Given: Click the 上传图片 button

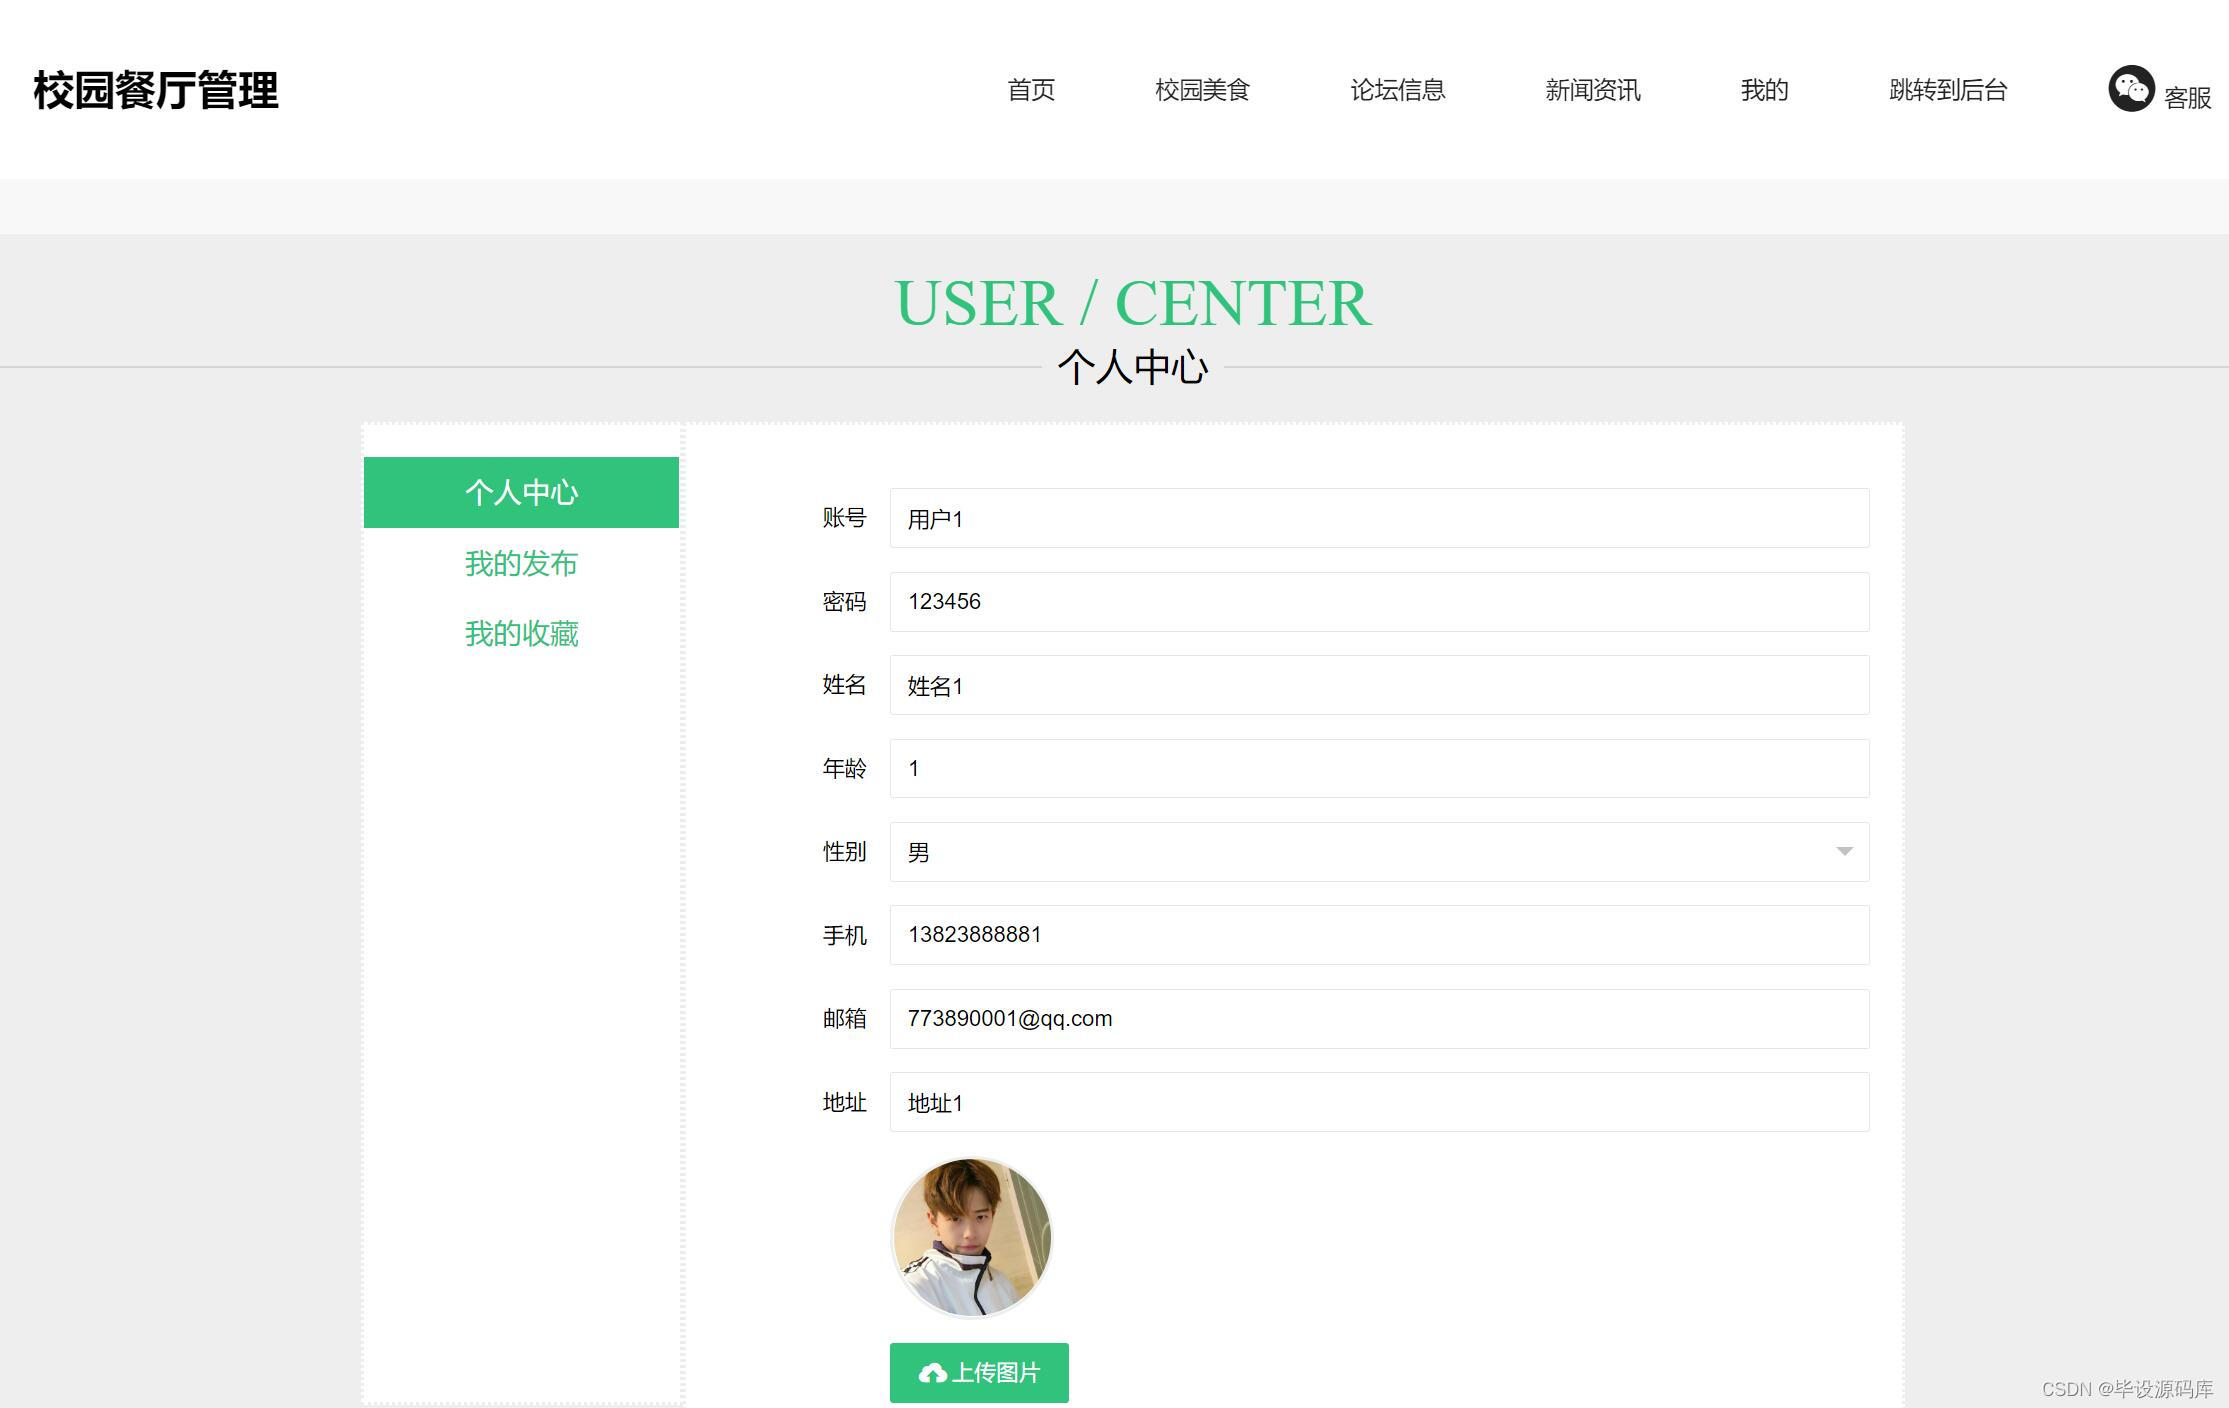Looking at the screenshot, I should (979, 1372).
